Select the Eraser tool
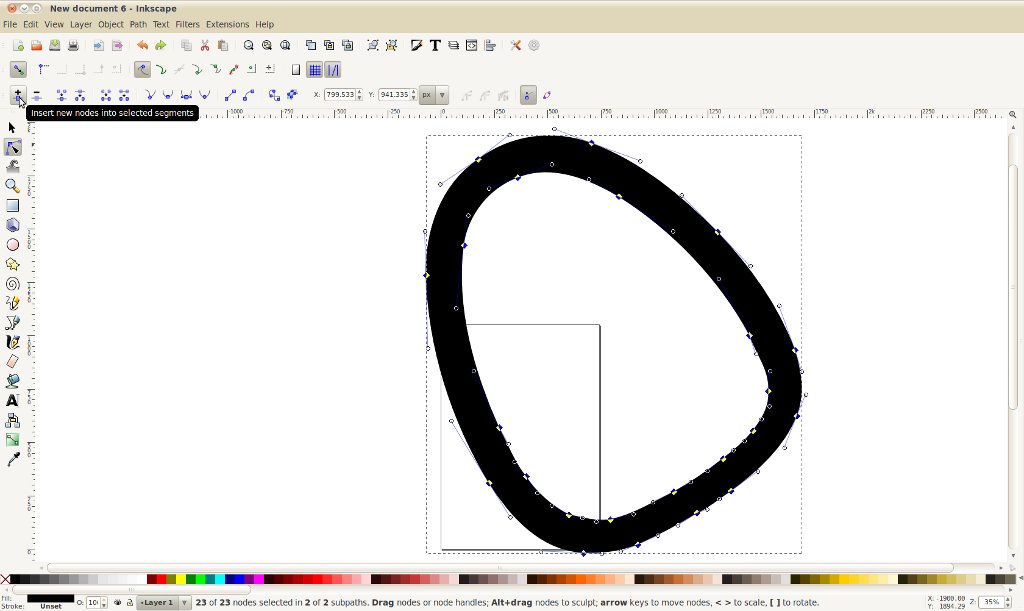 click(x=12, y=362)
